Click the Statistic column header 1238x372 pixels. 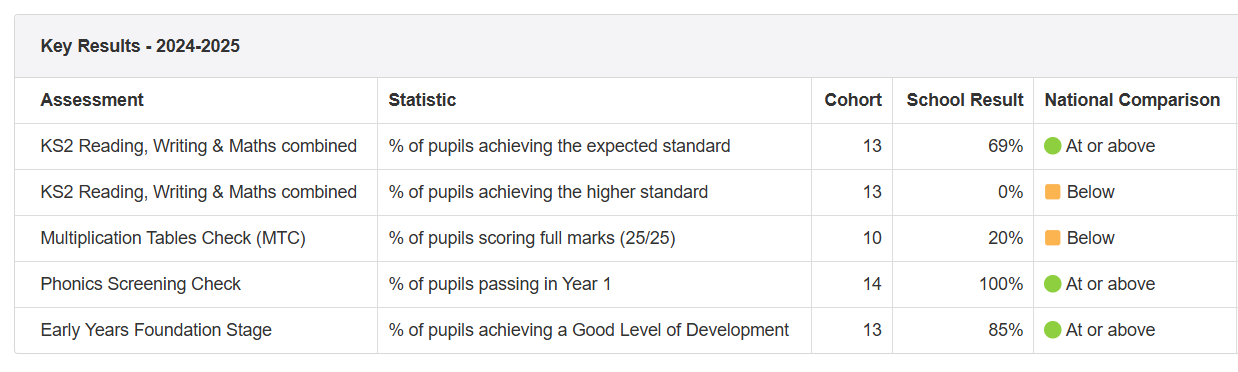(422, 100)
